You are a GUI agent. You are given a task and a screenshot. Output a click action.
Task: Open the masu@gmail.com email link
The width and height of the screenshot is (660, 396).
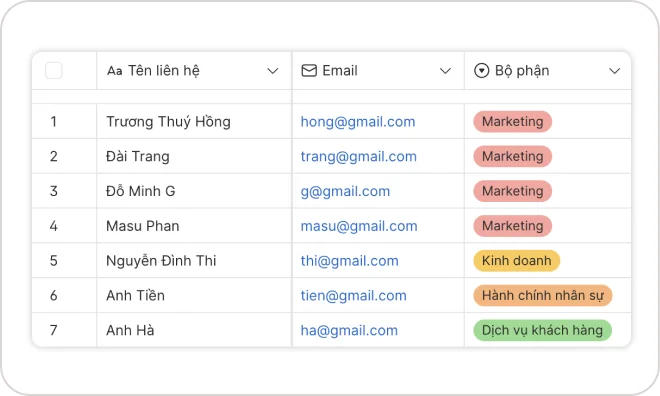[359, 226]
